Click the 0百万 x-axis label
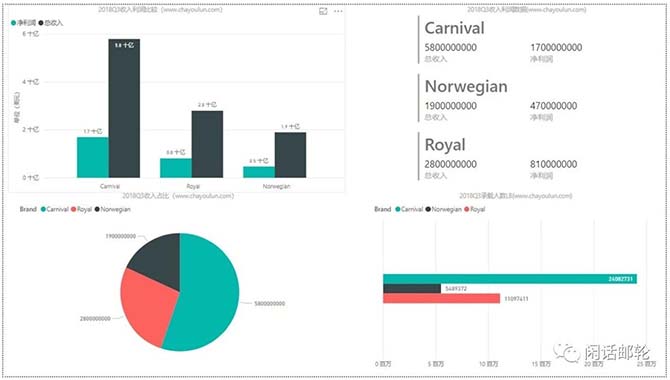670x380 pixels. click(x=383, y=364)
